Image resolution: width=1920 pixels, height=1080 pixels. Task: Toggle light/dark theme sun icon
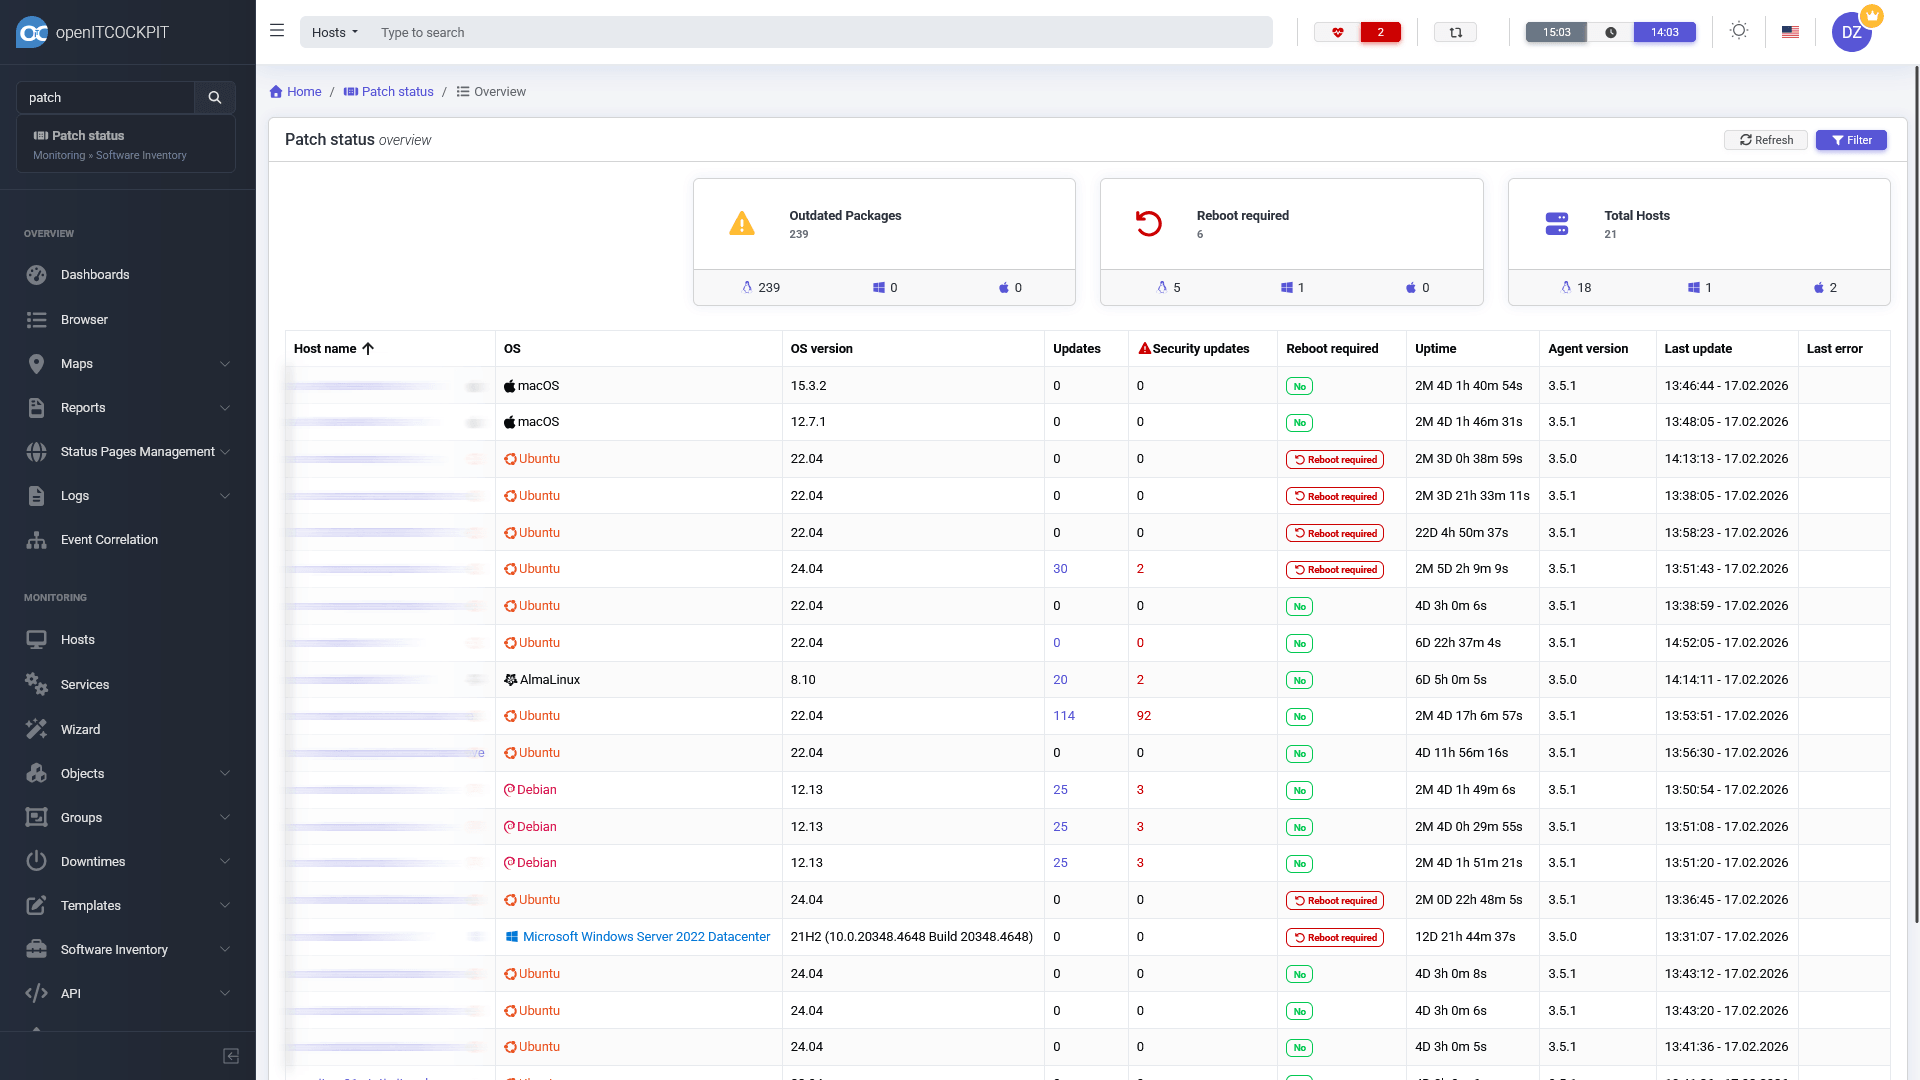[1739, 31]
